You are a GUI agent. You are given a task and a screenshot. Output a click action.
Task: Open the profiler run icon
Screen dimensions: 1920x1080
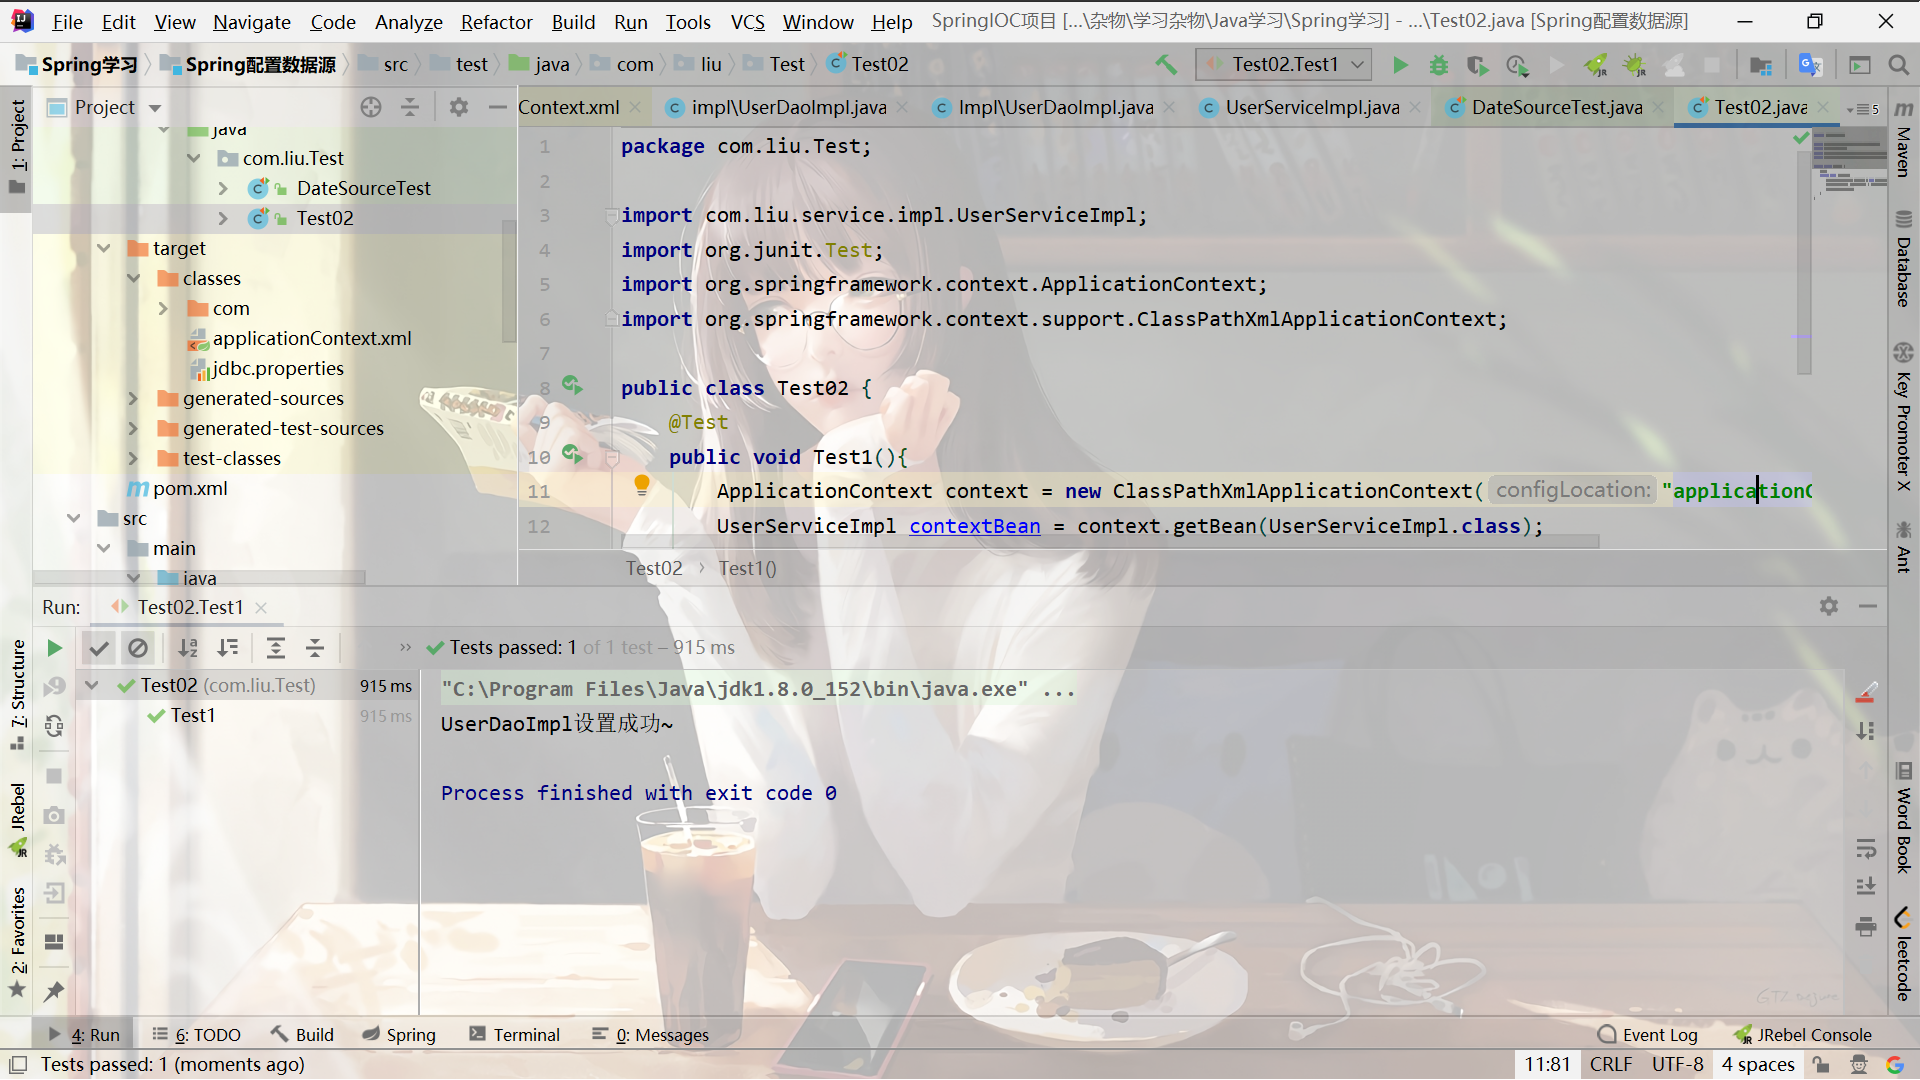coord(1517,65)
